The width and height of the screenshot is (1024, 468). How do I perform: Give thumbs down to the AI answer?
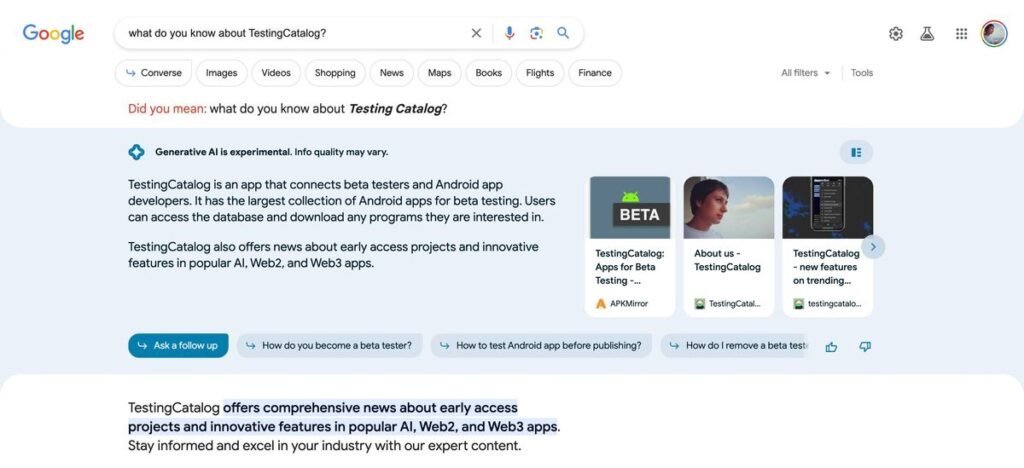click(x=865, y=347)
